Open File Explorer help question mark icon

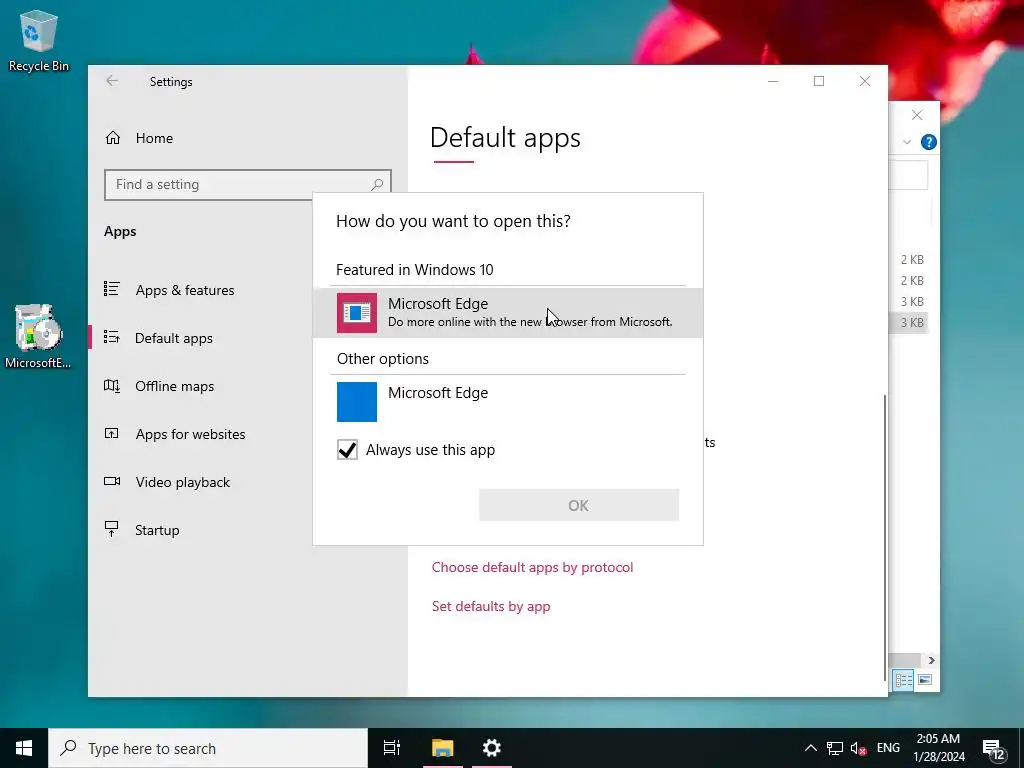click(928, 142)
